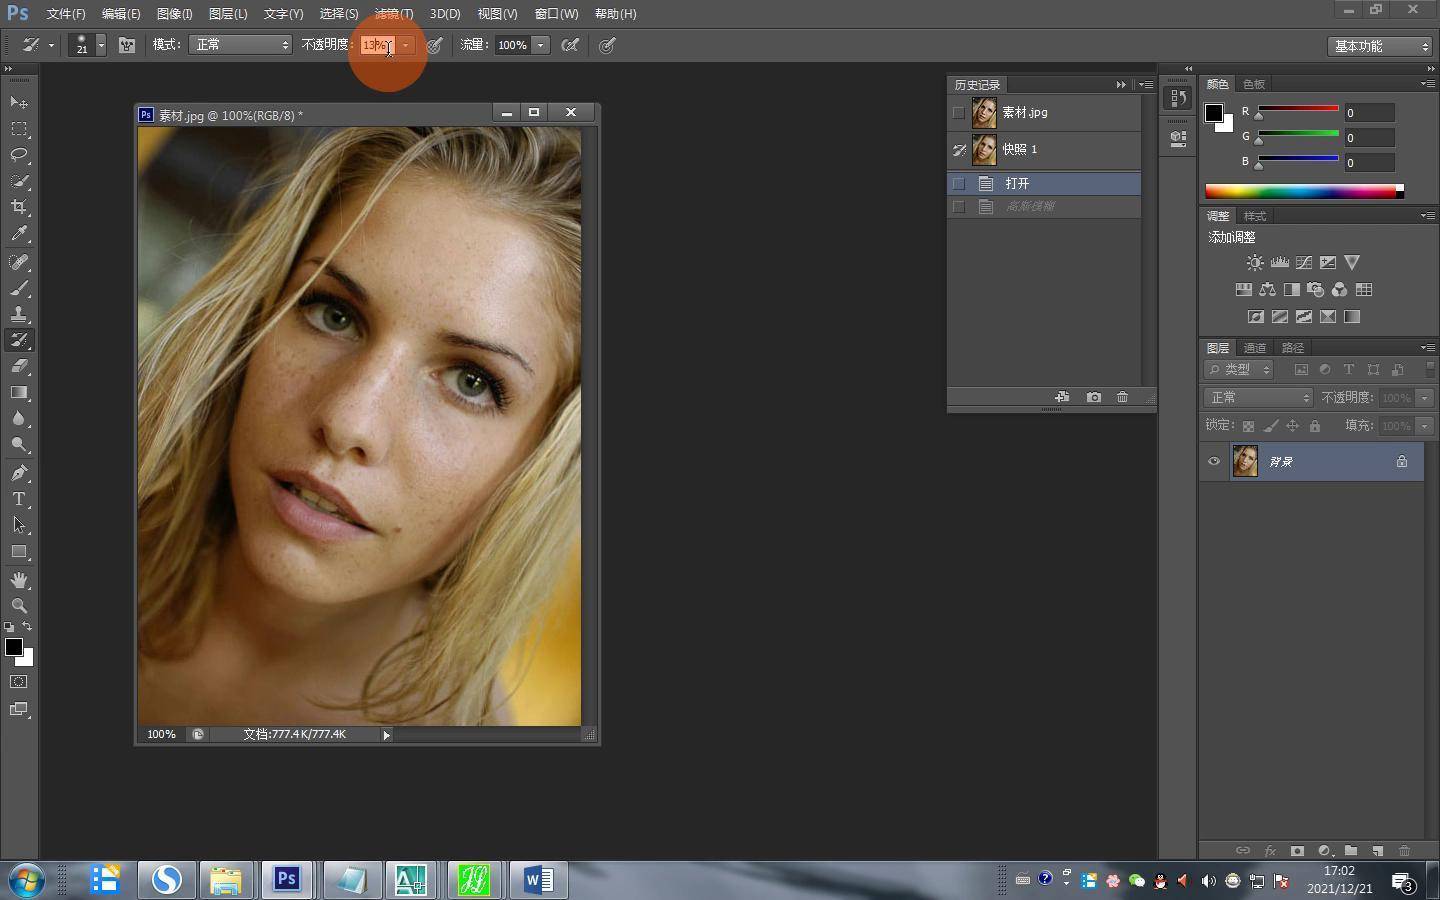Switch to the 通道 tab
The width and height of the screenshot is (1440, 900).
1255,348
